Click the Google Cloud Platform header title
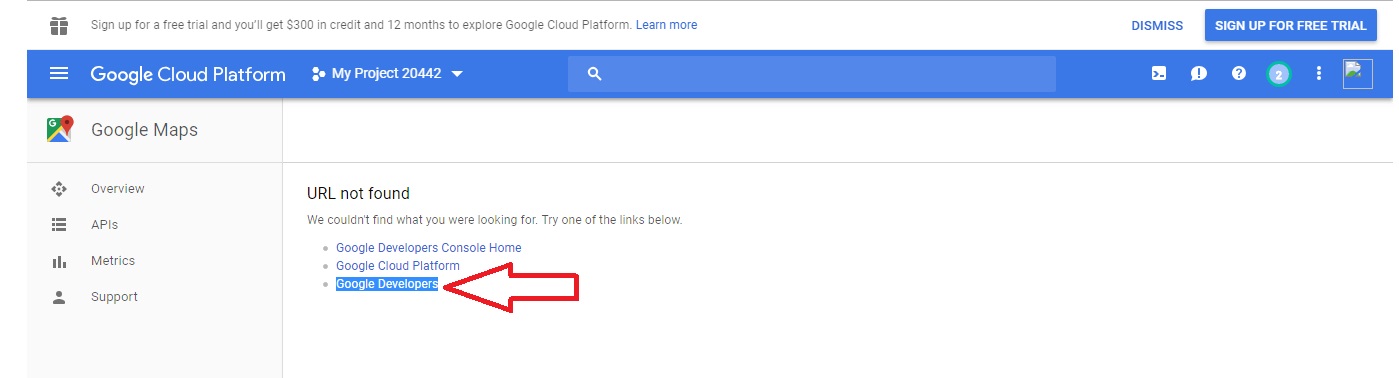 [188, 74]
